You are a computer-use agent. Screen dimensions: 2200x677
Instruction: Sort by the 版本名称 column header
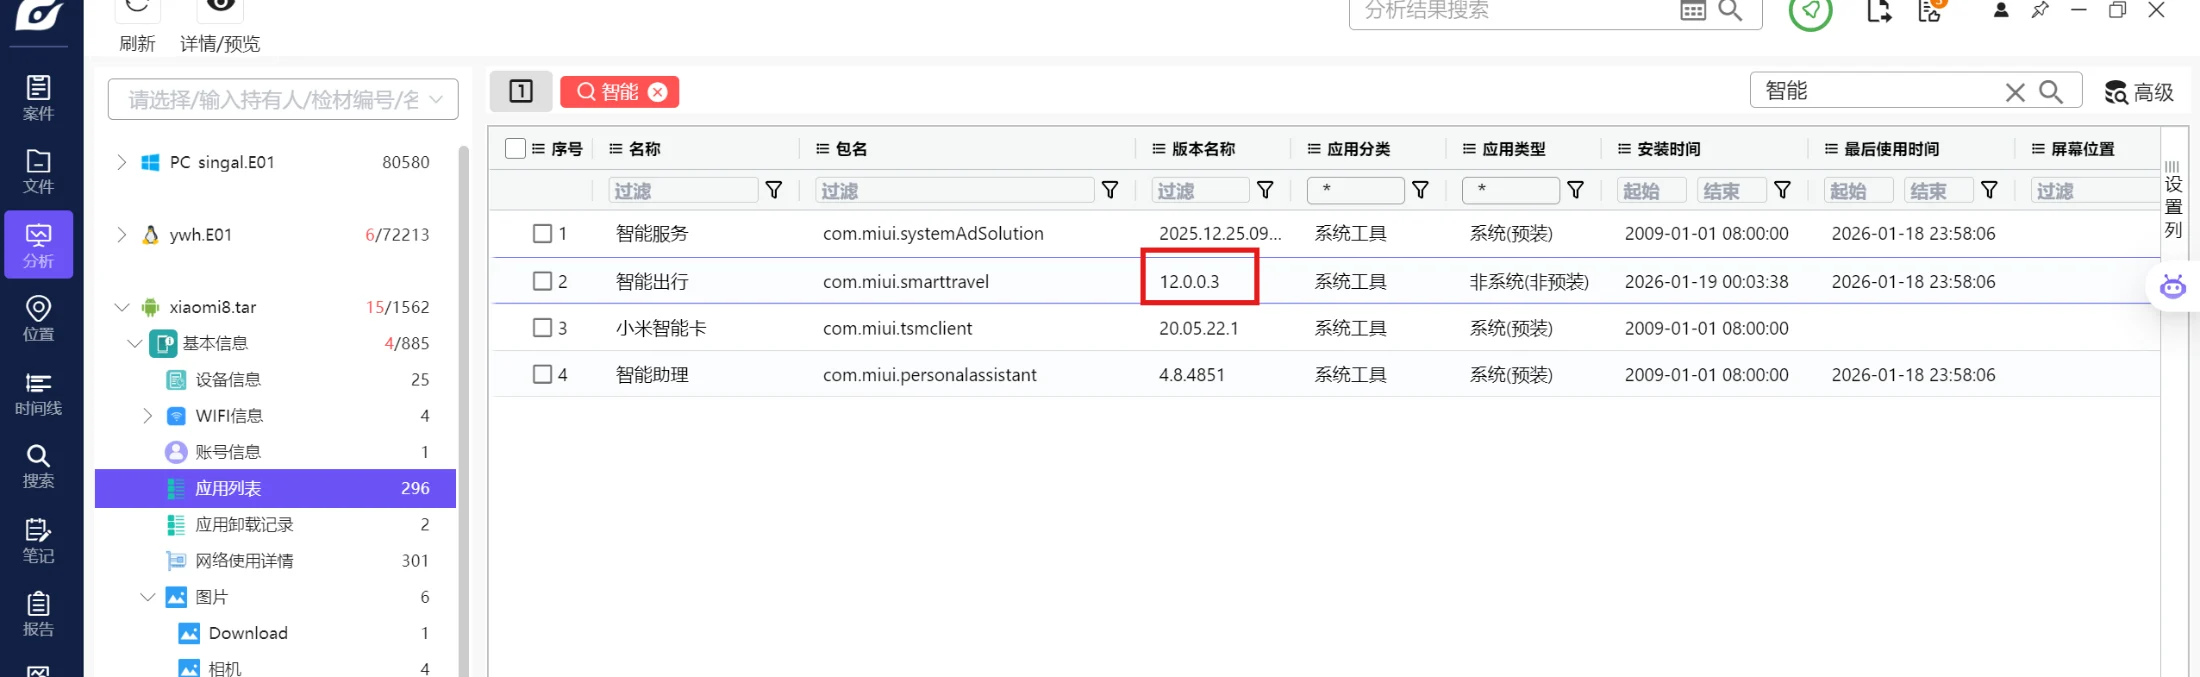point(1204,149)
